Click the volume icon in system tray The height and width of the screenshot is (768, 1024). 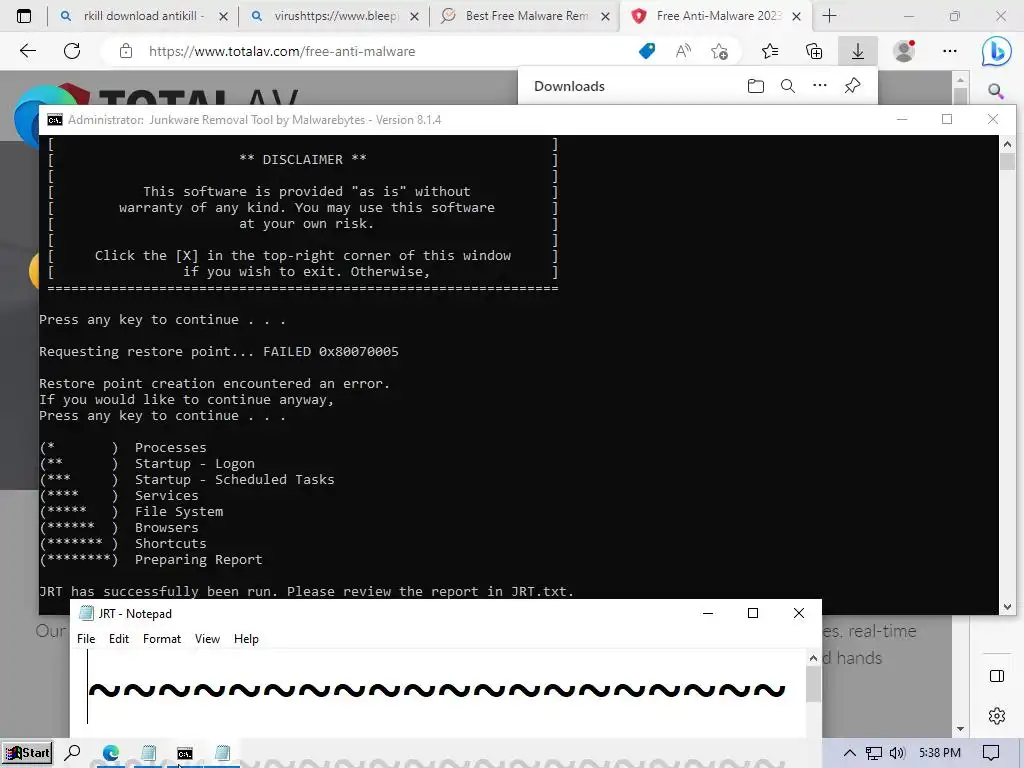(897, 753)
